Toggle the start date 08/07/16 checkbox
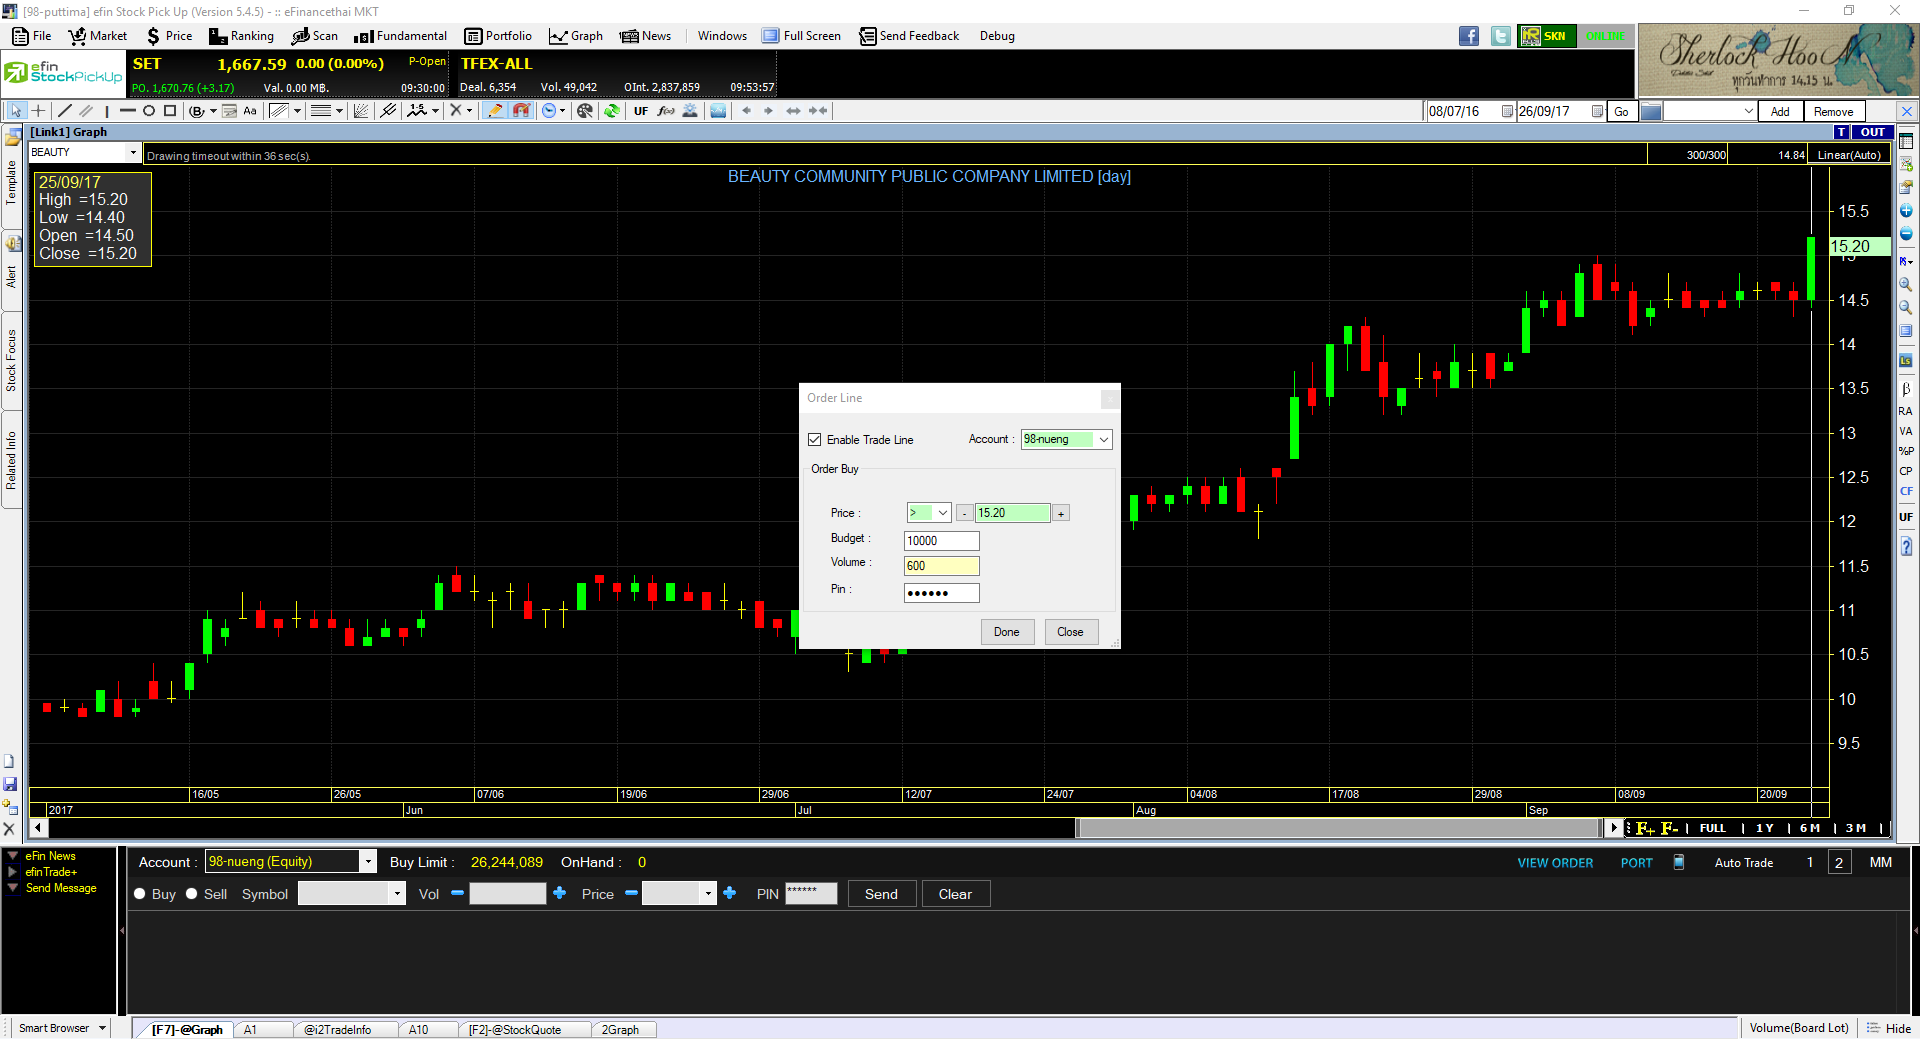The height and width of the screenshot is (1040, 1920). coord(1507,111)
